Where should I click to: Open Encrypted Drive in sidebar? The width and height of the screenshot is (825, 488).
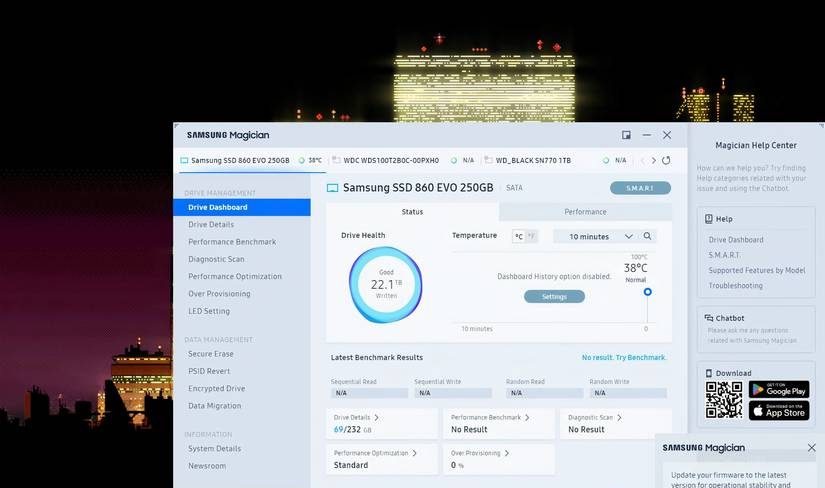[x=216, y=389]
